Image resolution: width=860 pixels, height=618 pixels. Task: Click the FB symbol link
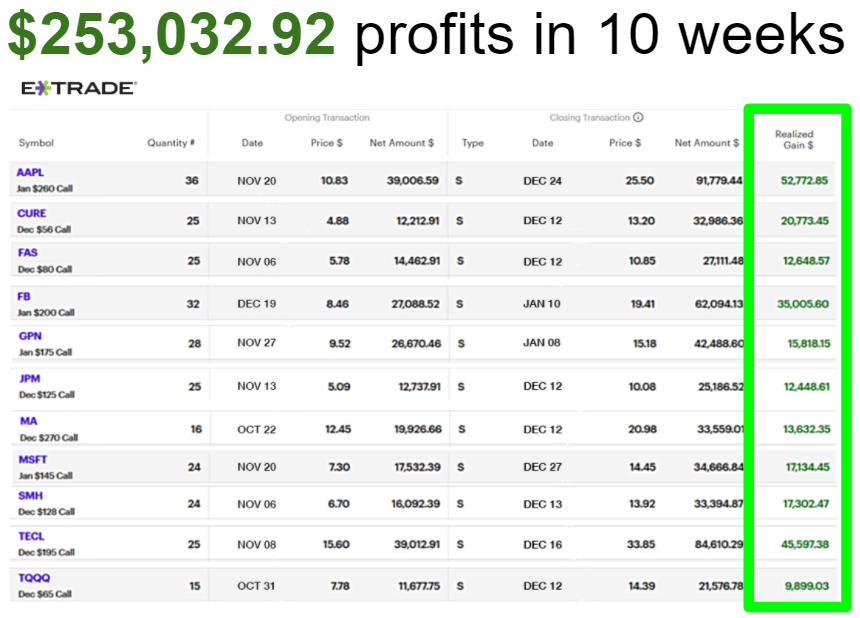pos(25,296)
